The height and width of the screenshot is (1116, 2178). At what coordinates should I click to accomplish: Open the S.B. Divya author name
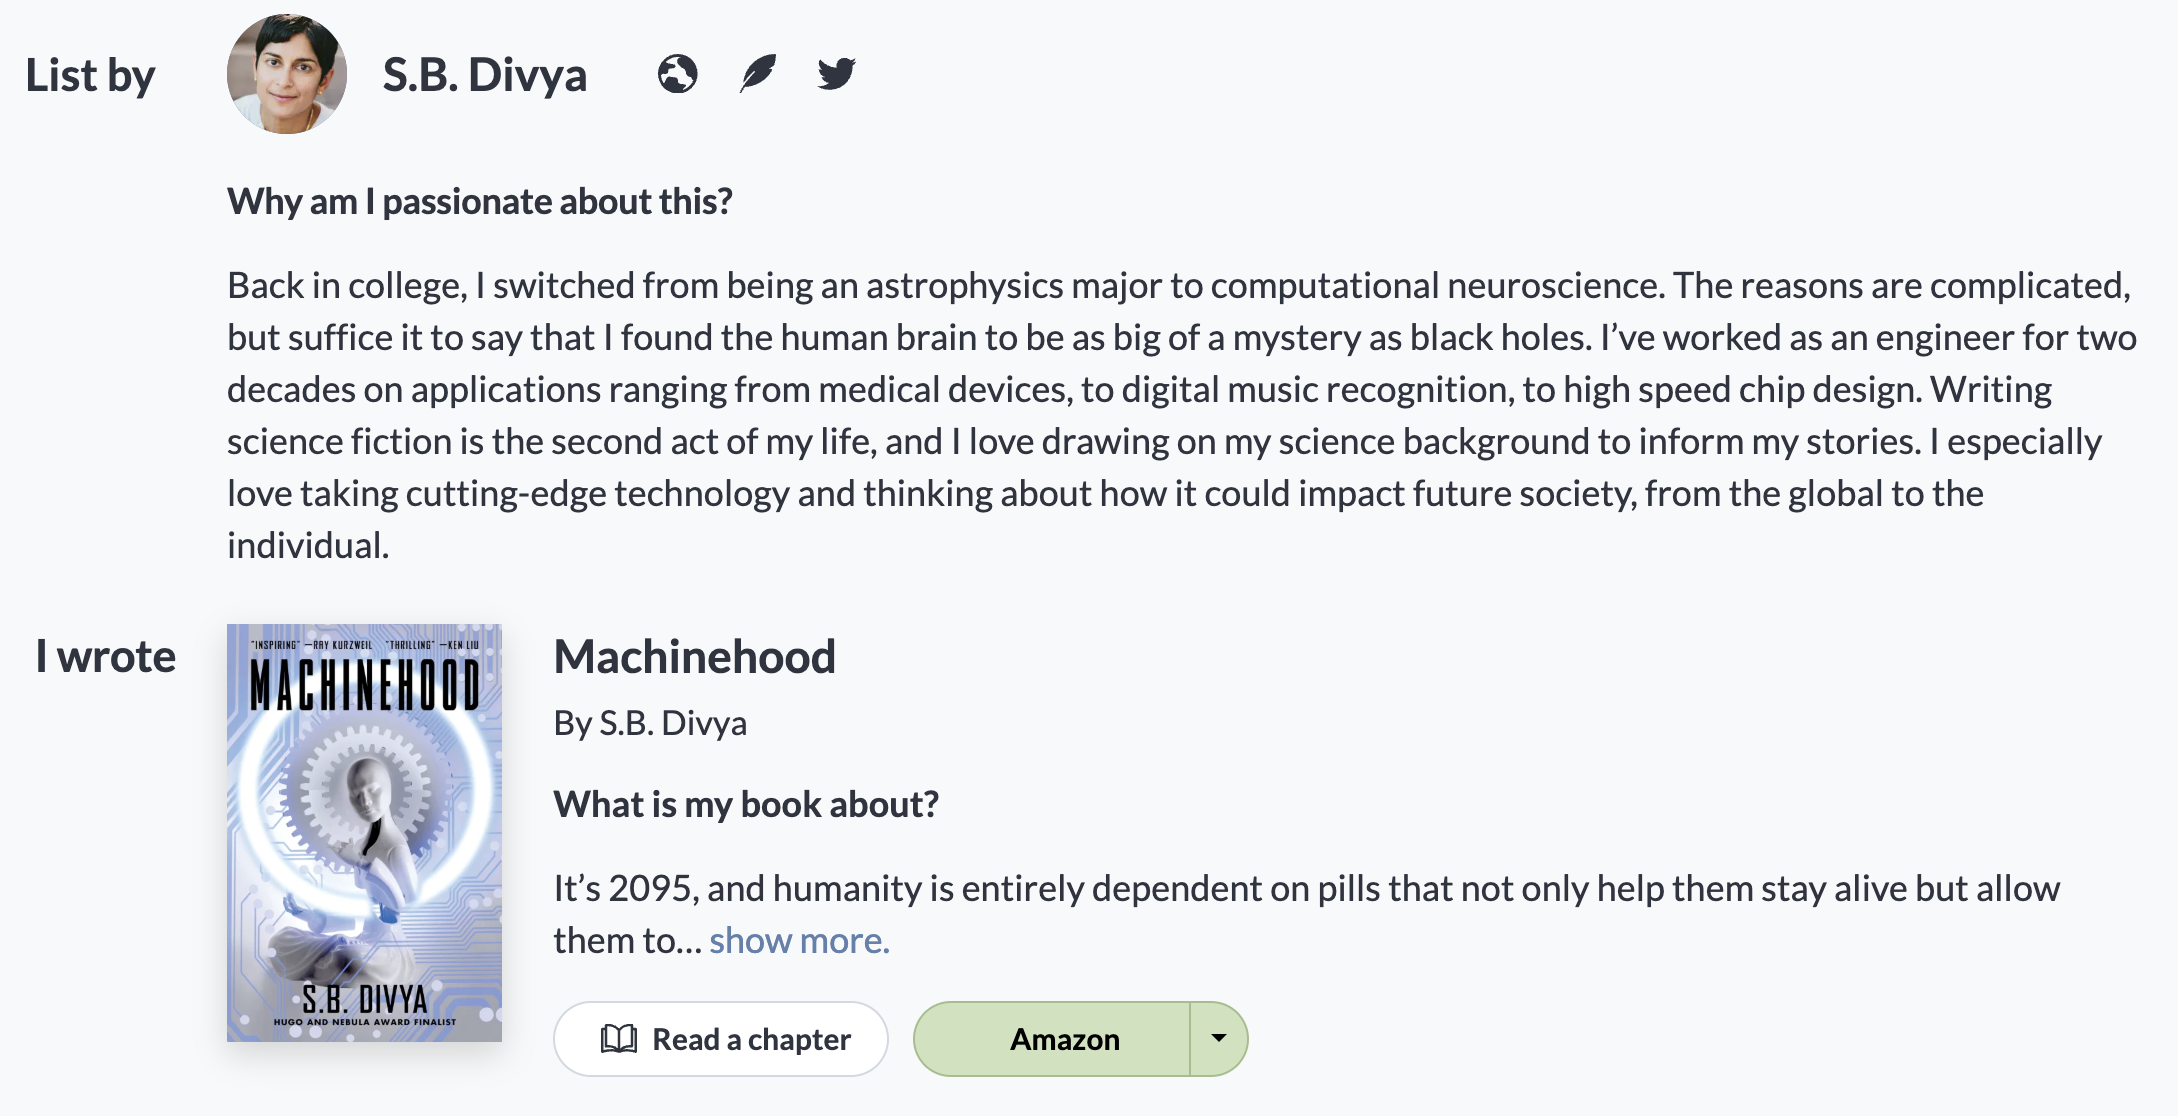pos(485,75)
